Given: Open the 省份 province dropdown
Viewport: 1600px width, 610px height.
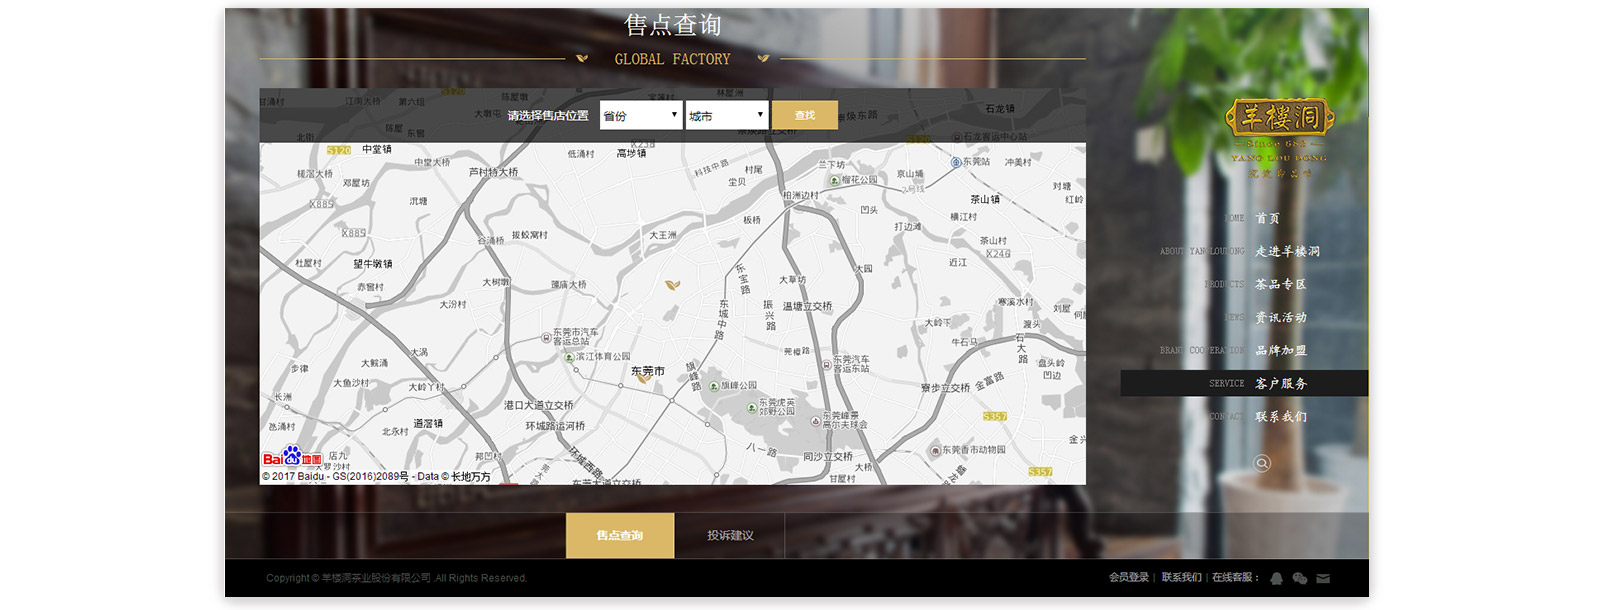Looking at the screenshot, I should pos(641,115).
